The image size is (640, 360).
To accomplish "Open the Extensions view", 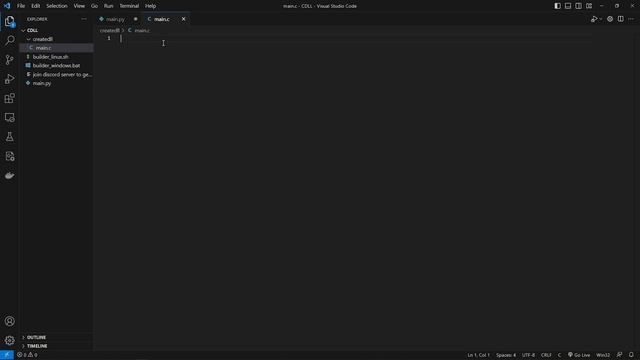I will (x=9, y=98).
